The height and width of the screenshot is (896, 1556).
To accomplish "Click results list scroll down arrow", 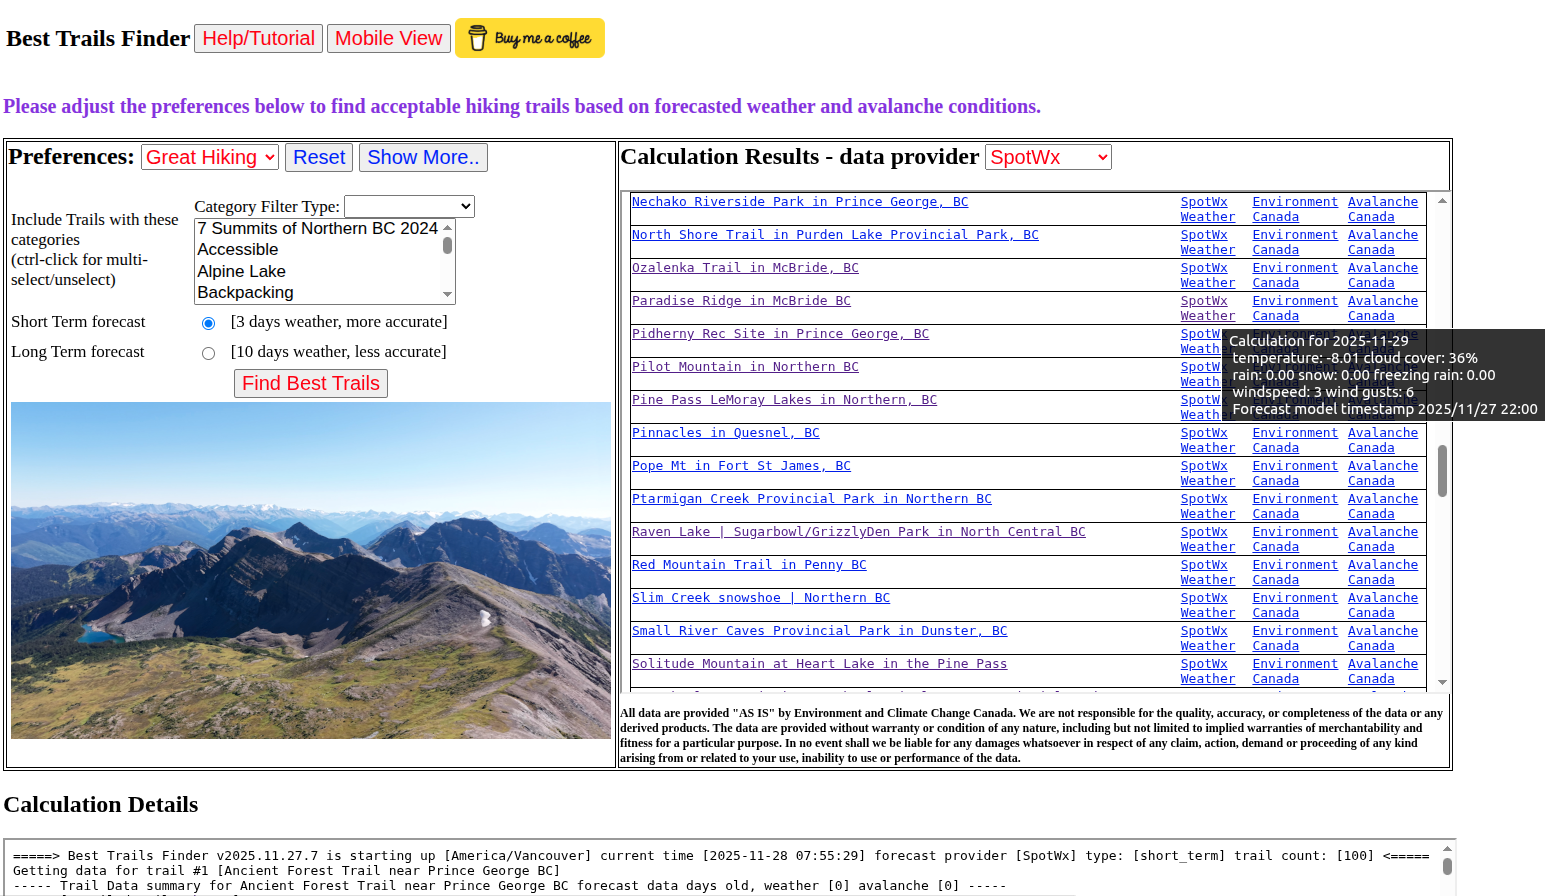I will pos(1442,682).
